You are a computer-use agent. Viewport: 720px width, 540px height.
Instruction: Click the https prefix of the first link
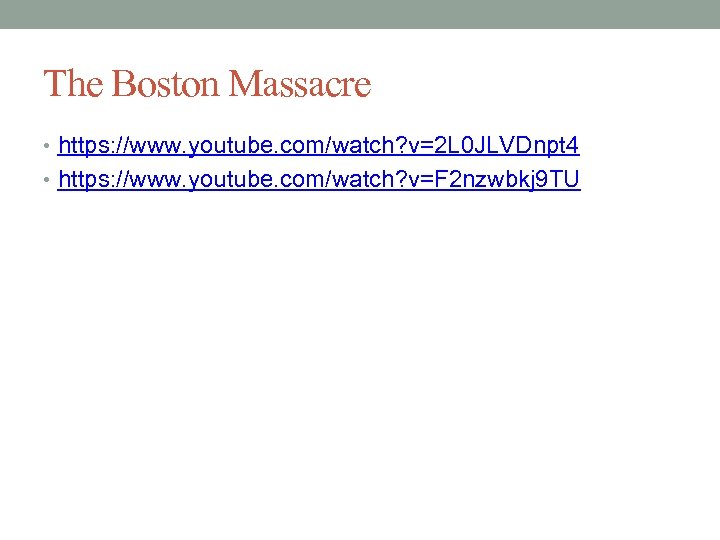(x=83, y=146)
